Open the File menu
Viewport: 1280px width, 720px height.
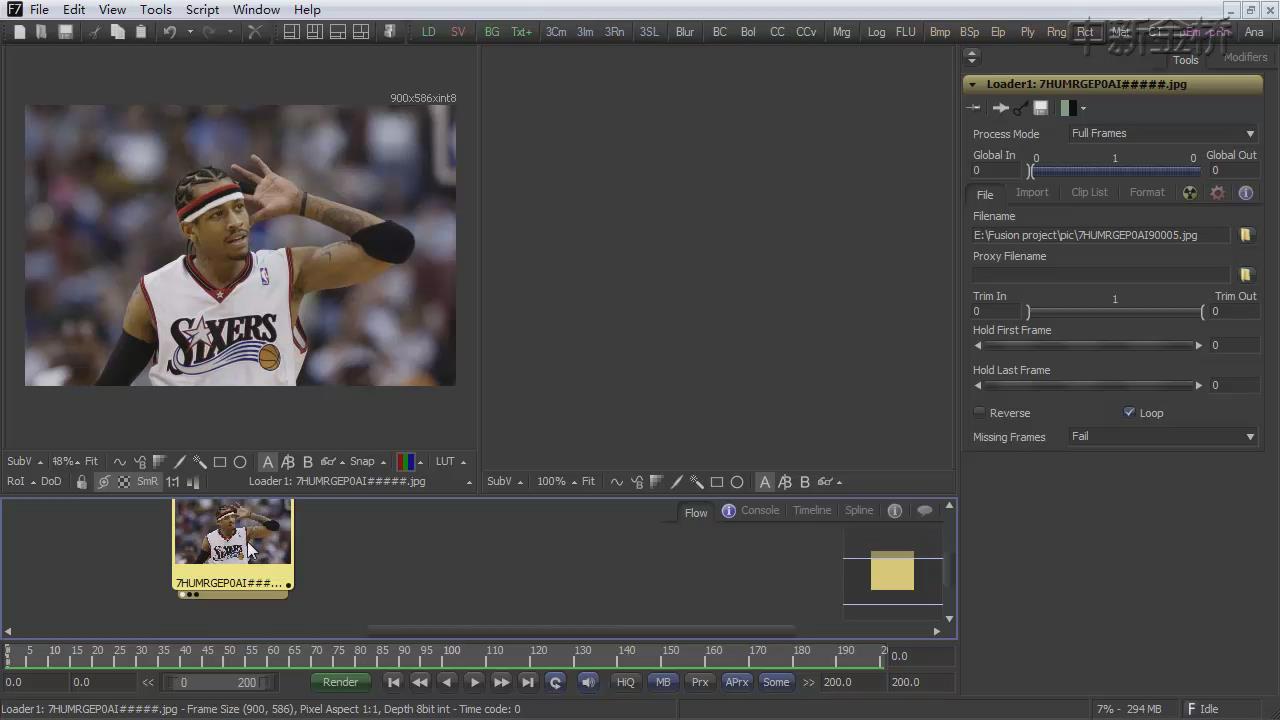click(39, 9)
